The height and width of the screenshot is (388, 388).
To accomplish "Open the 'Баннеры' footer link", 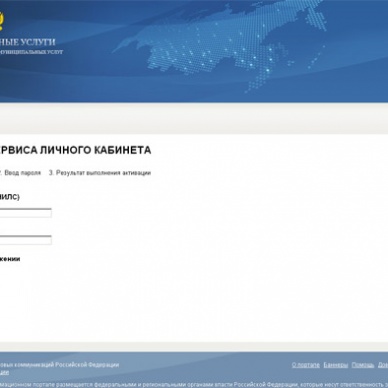I will pyautogui.click(x=336, y=365).
